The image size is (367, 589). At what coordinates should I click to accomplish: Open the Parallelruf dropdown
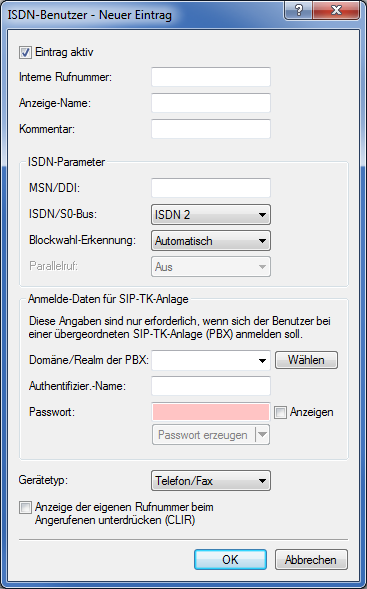click(x=211, y=267)
